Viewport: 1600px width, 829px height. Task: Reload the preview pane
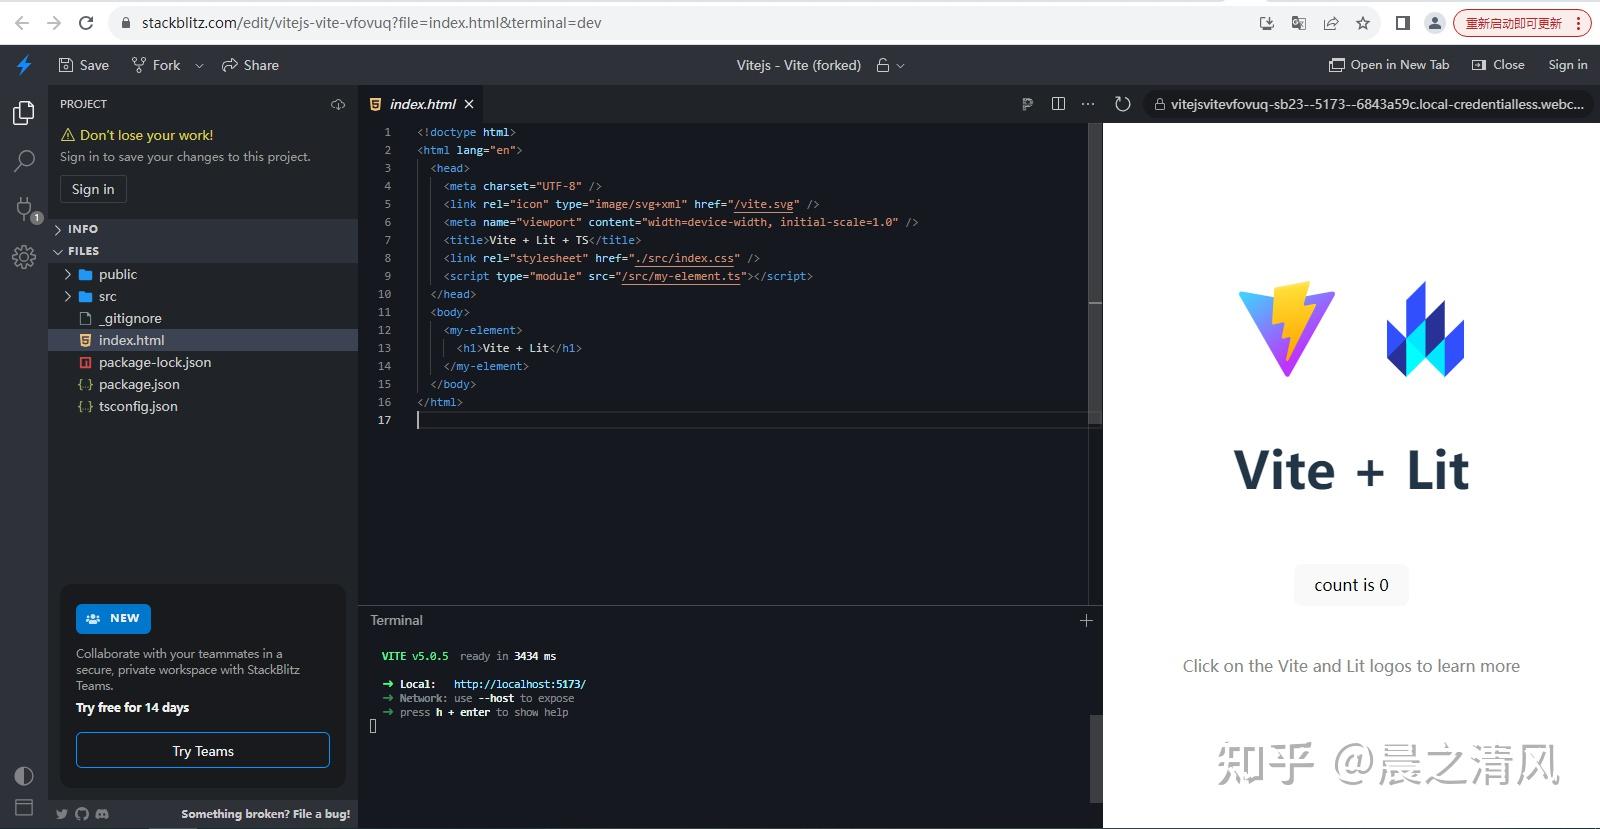1122,104
